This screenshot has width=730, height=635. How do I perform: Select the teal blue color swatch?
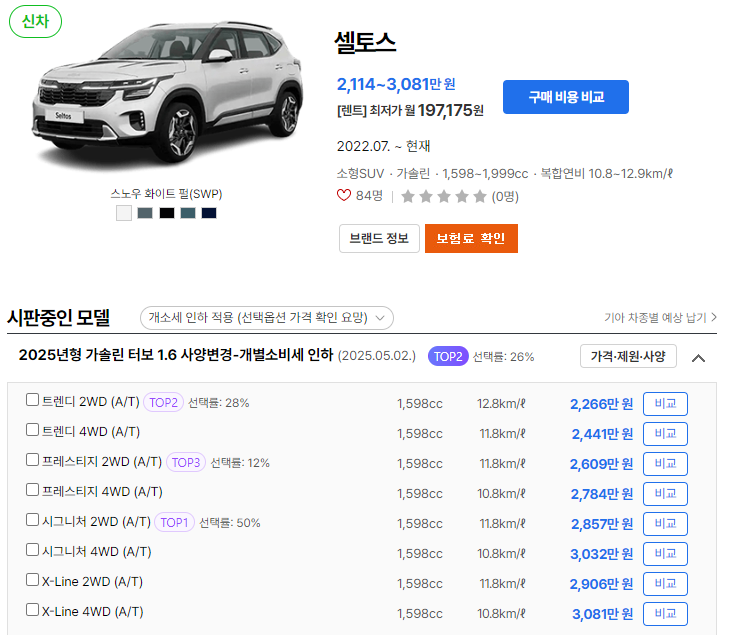click(x=188, y=213)
